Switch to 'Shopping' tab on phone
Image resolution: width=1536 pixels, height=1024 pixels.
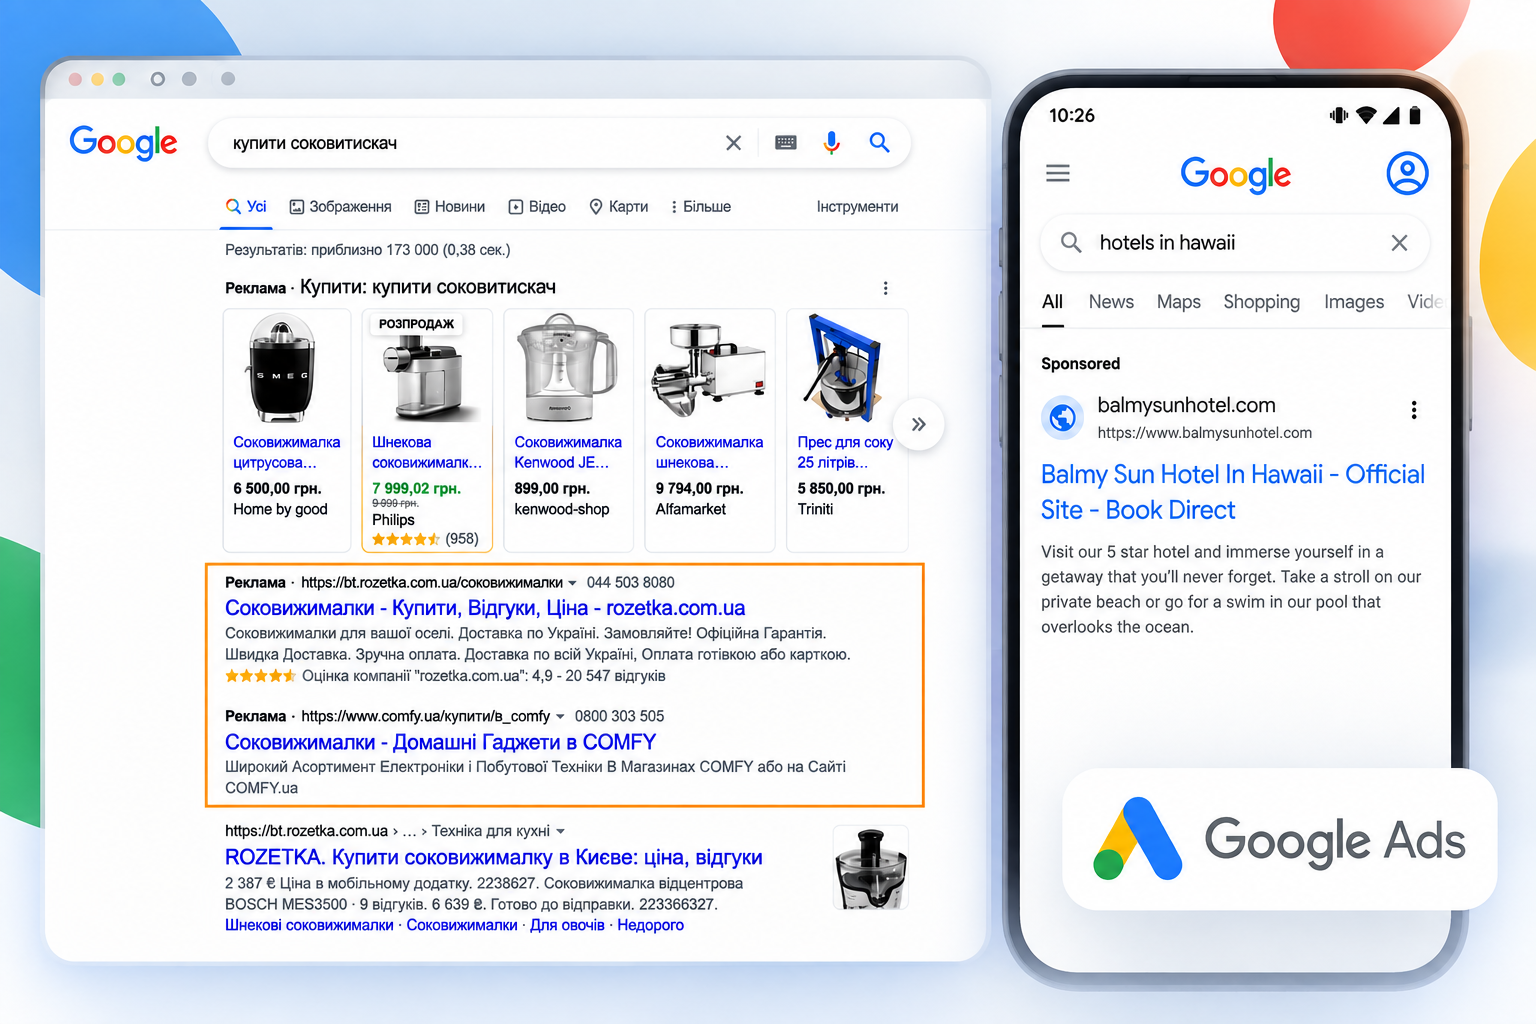(x=1262, y=302)
